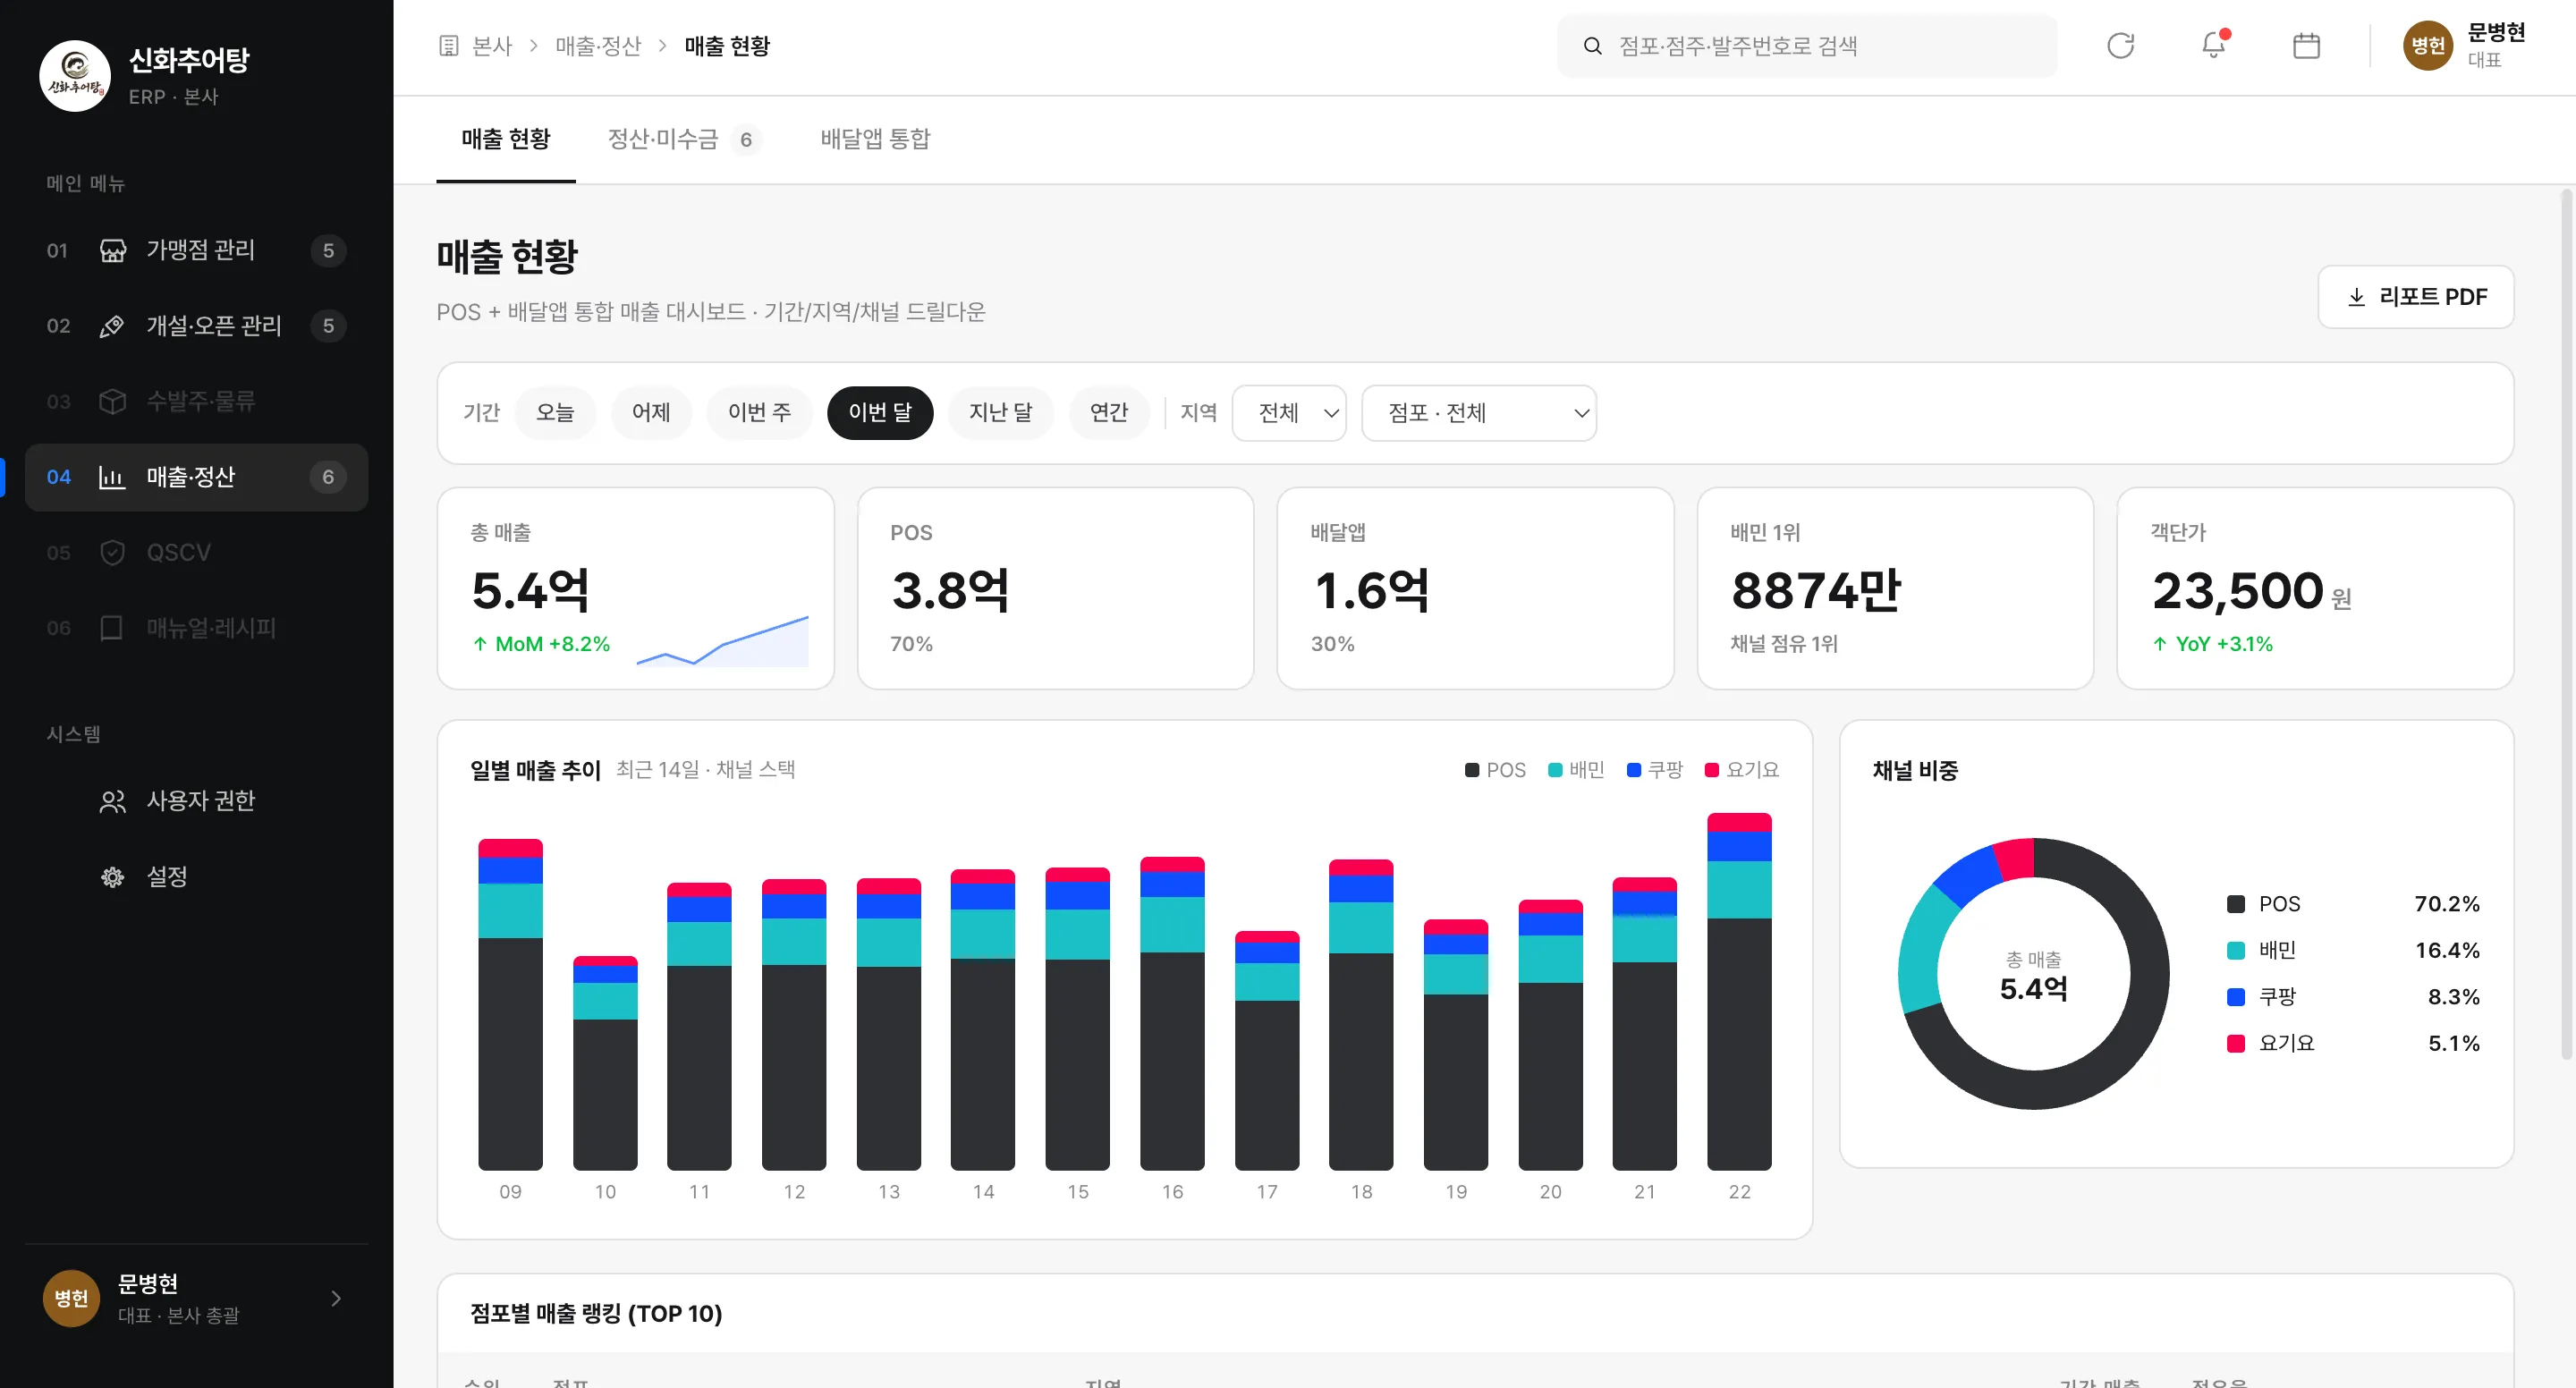2576x1388 pixels.
Task: Switch to 정산·미수금 tab
Action: [685, 139]
